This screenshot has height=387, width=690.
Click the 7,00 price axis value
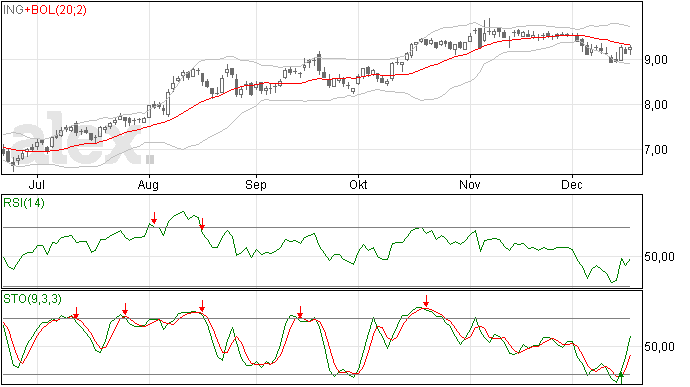pos(656,150)
